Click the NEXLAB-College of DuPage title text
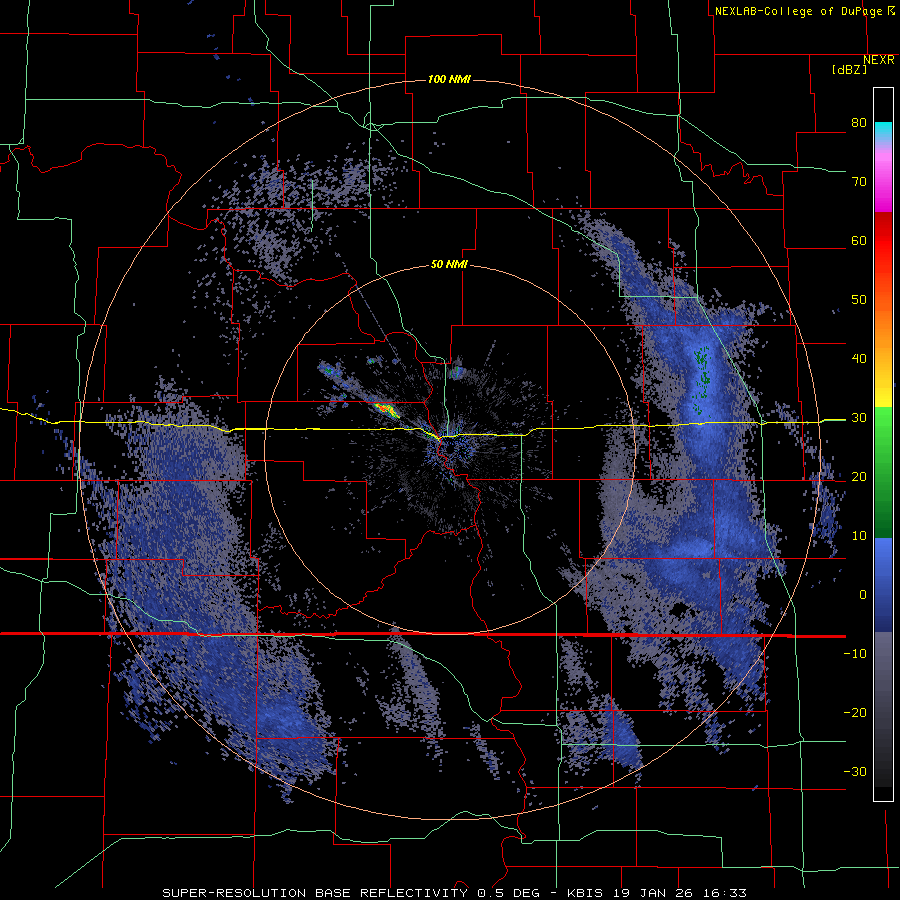Screen dimensions: 900x900 click(798, 11)
